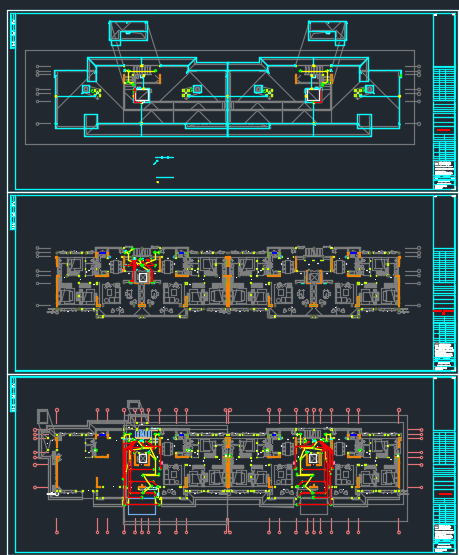
Task: Pick the upper-right roof detail on top sheet
Action: [327, 33]
